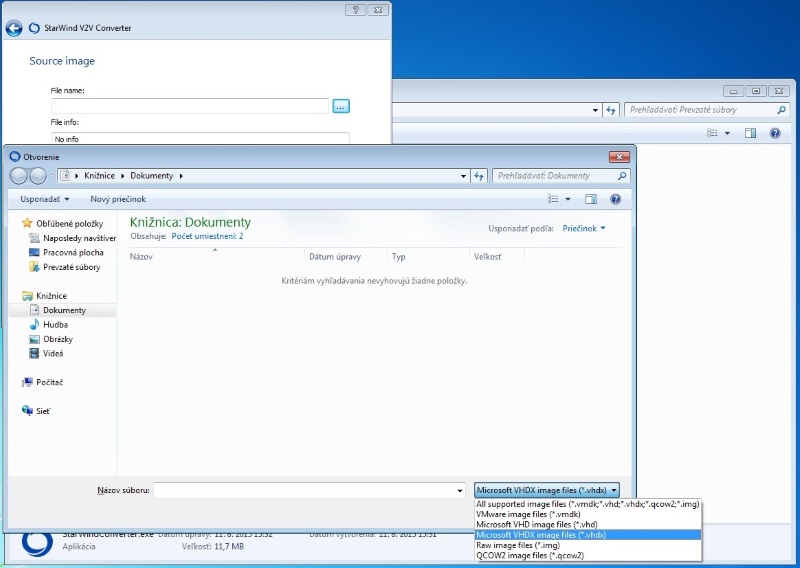Screen dimensions: 800x568
Task: Click the StarWindConverter.exe file icon
Action: tap(37, 545)
